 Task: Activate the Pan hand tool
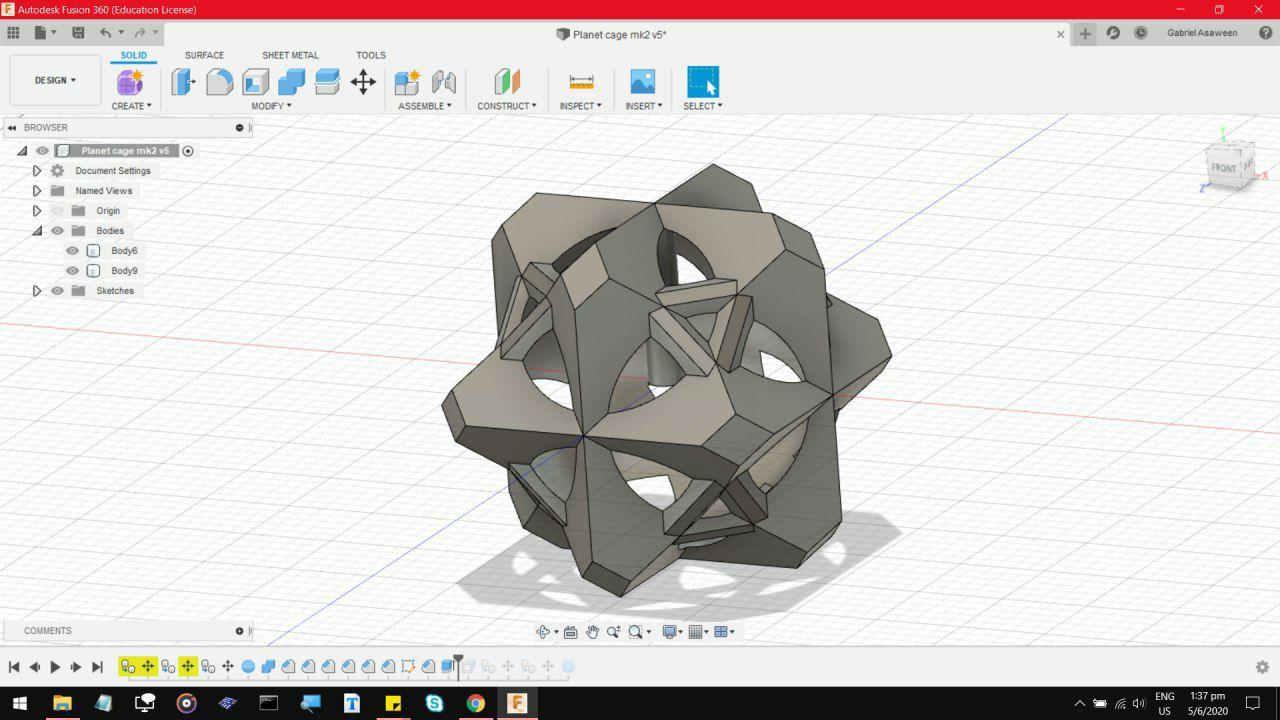pyautogui.click(x=592, y=632)
